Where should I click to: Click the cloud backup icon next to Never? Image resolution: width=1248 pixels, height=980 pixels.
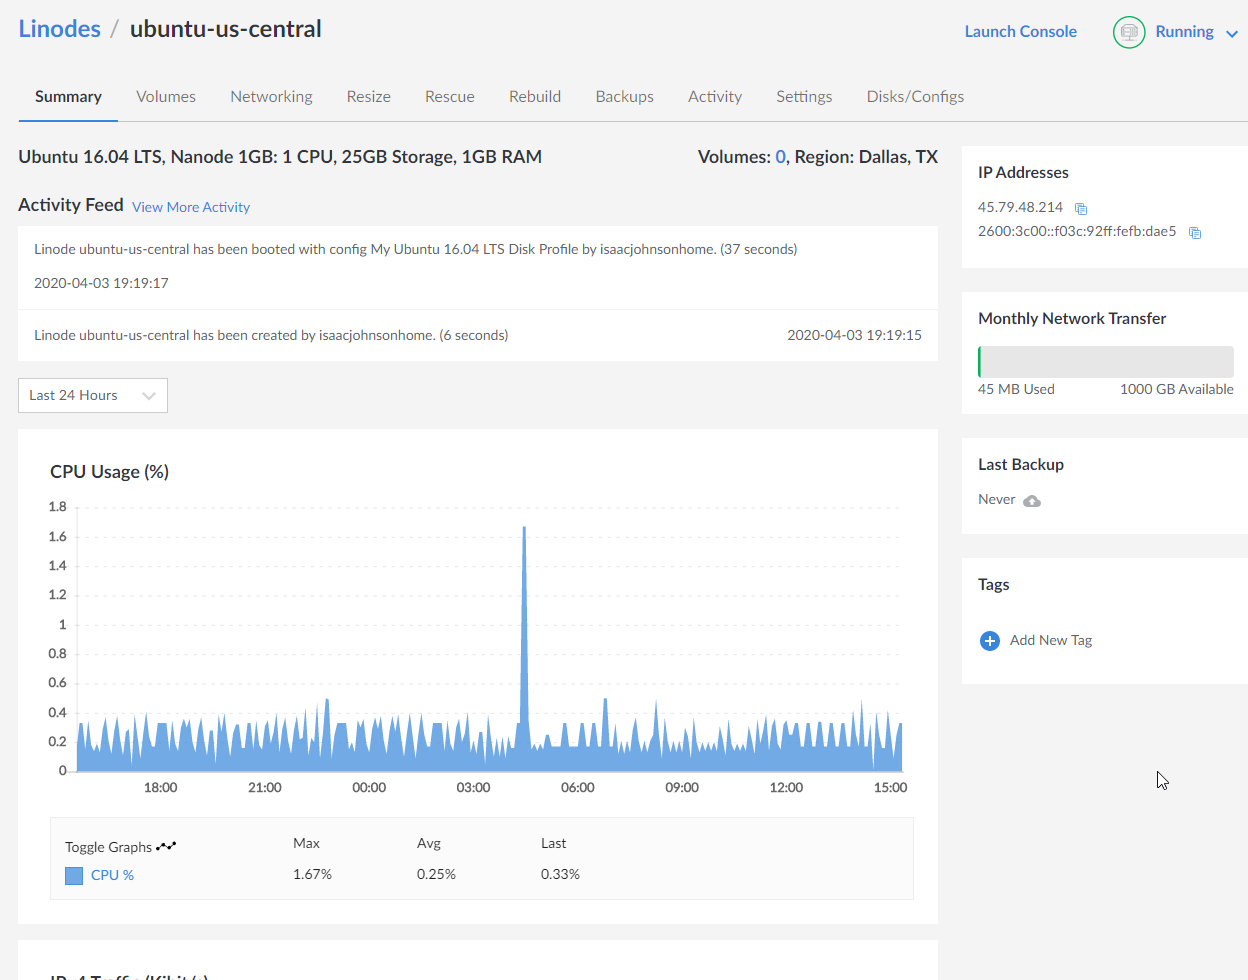(x=1032, y=501)
